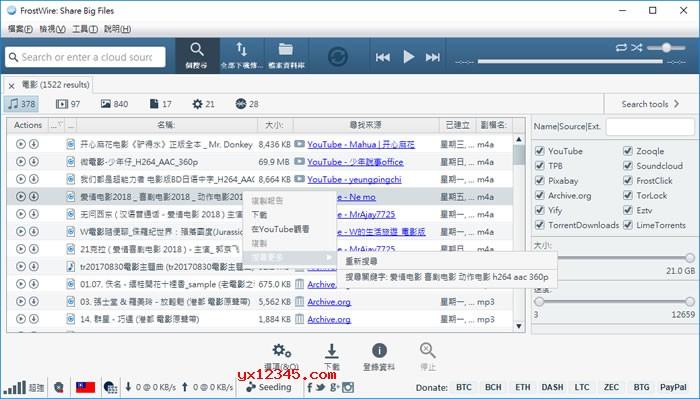The width and height of the screenshot is (700, 399).
Task: Donate via the PayPal button
Action: click(x=673, y=387)
